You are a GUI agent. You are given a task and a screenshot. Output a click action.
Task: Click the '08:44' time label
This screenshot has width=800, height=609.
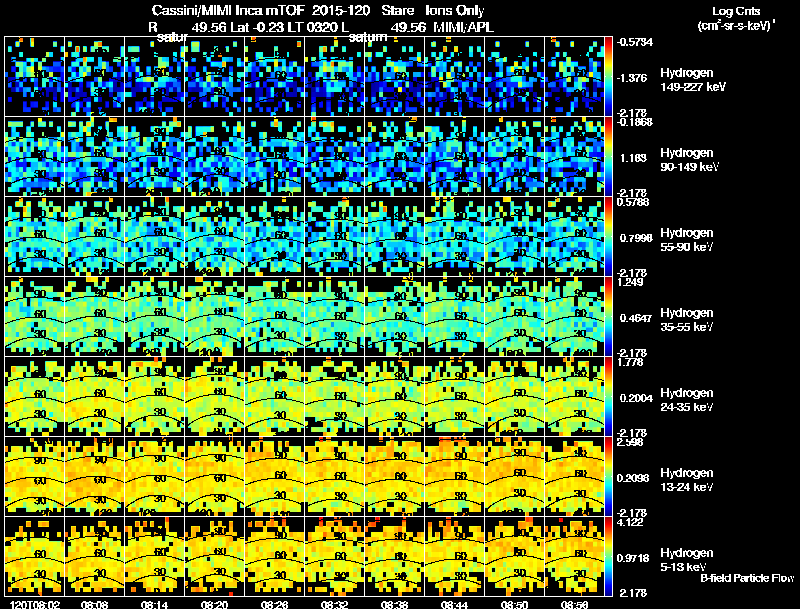(x=455, y=604)
